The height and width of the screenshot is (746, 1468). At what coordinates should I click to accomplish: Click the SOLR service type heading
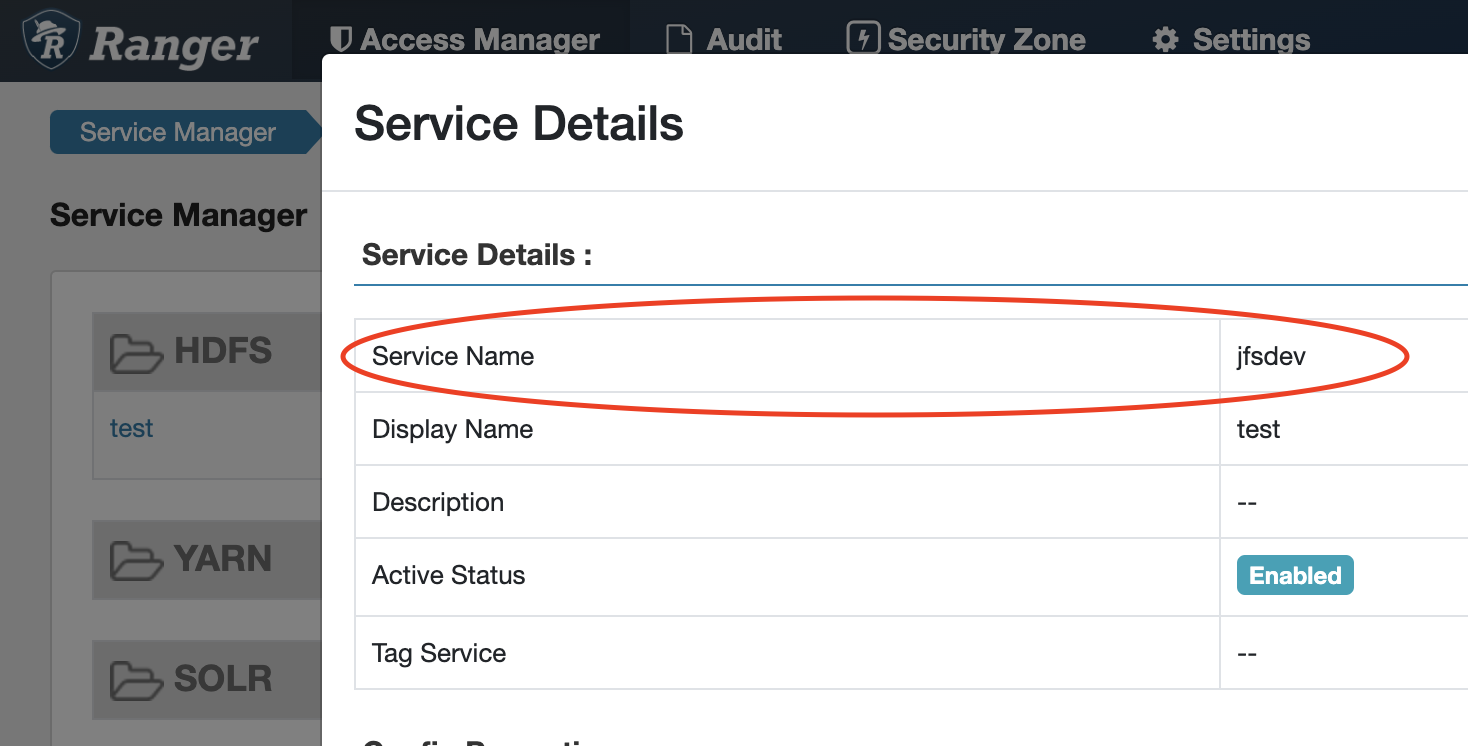pos(222,679)
